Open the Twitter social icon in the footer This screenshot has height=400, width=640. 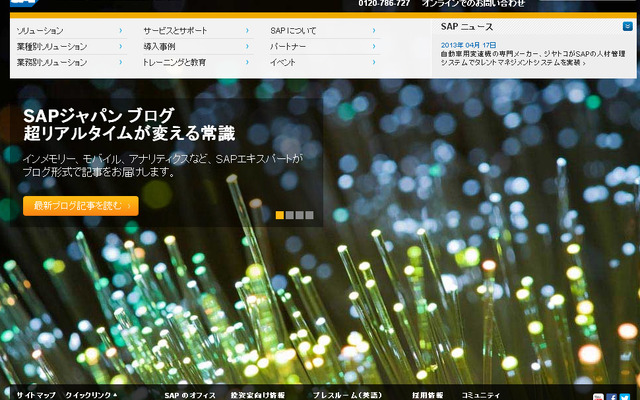[624, 397]
